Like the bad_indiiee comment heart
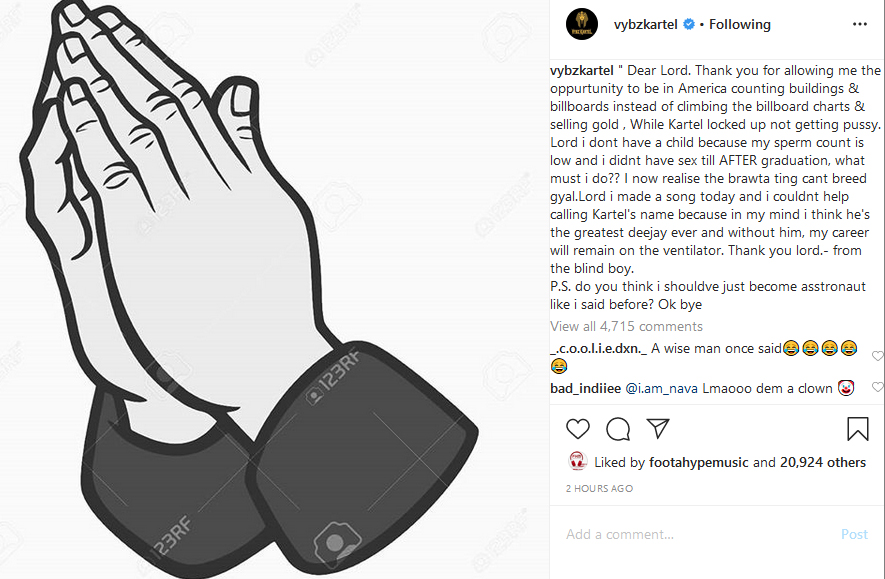Viewport: 885px width, 579px height. click(877, 387)
